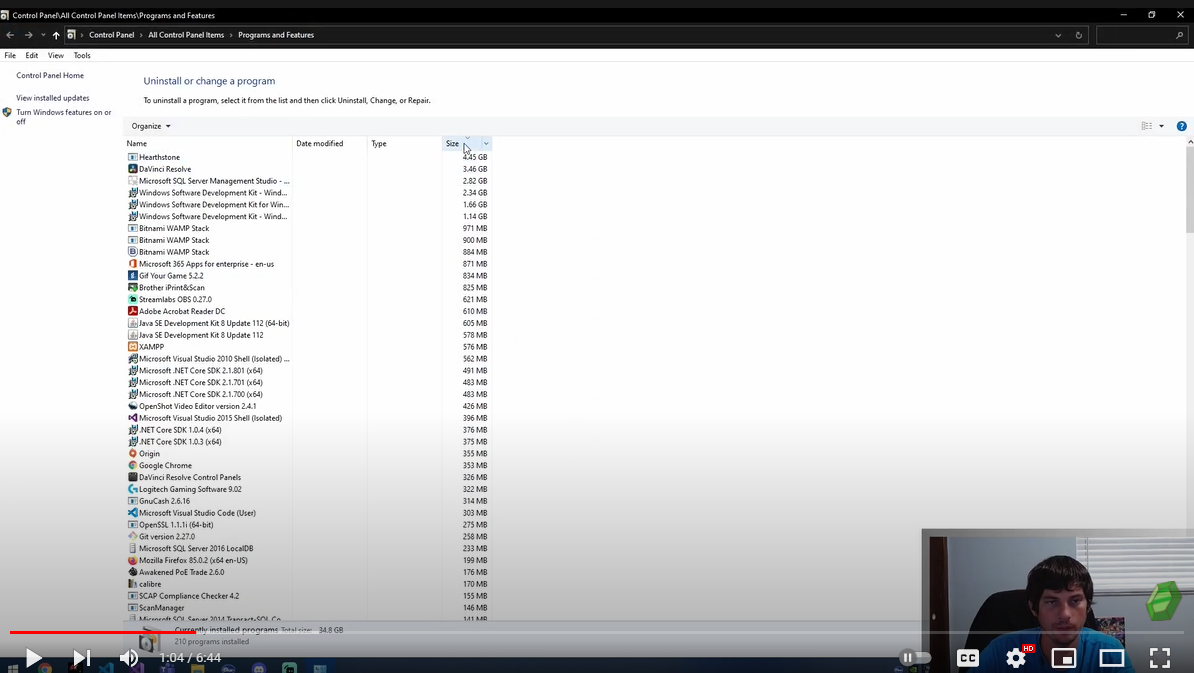Click the Control Panel search box
Screen dimensions: 1194x673
pyautogui.click(x=1141, y=35)
